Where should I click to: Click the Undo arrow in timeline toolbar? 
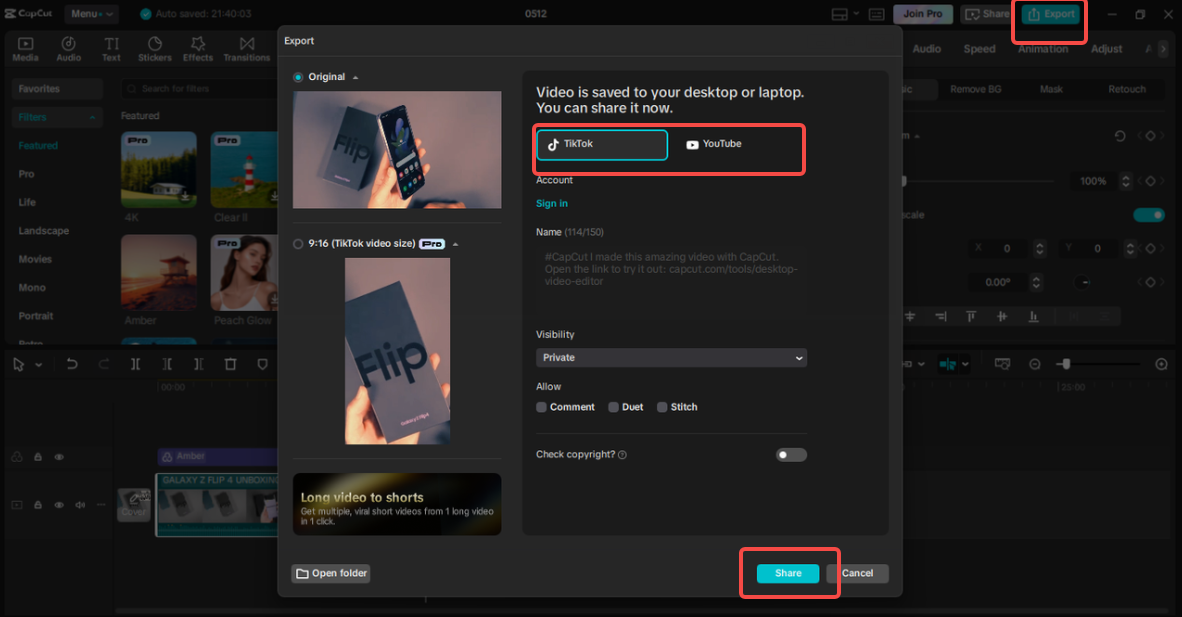point(72,364)
